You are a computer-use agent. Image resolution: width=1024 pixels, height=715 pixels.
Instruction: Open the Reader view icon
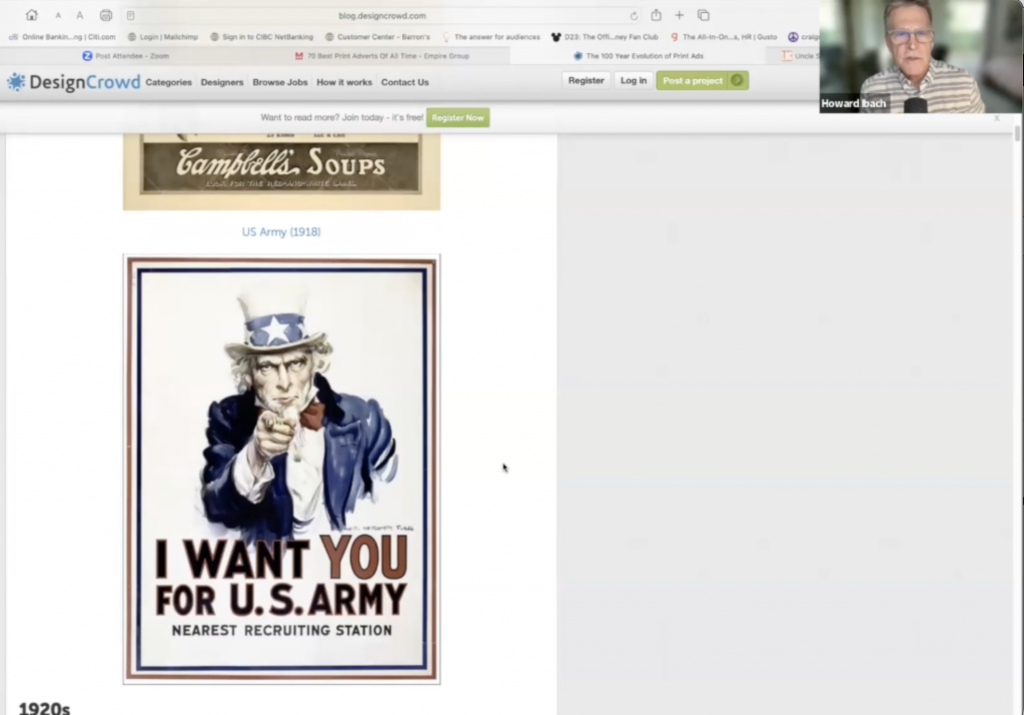(x=131, y=16)
